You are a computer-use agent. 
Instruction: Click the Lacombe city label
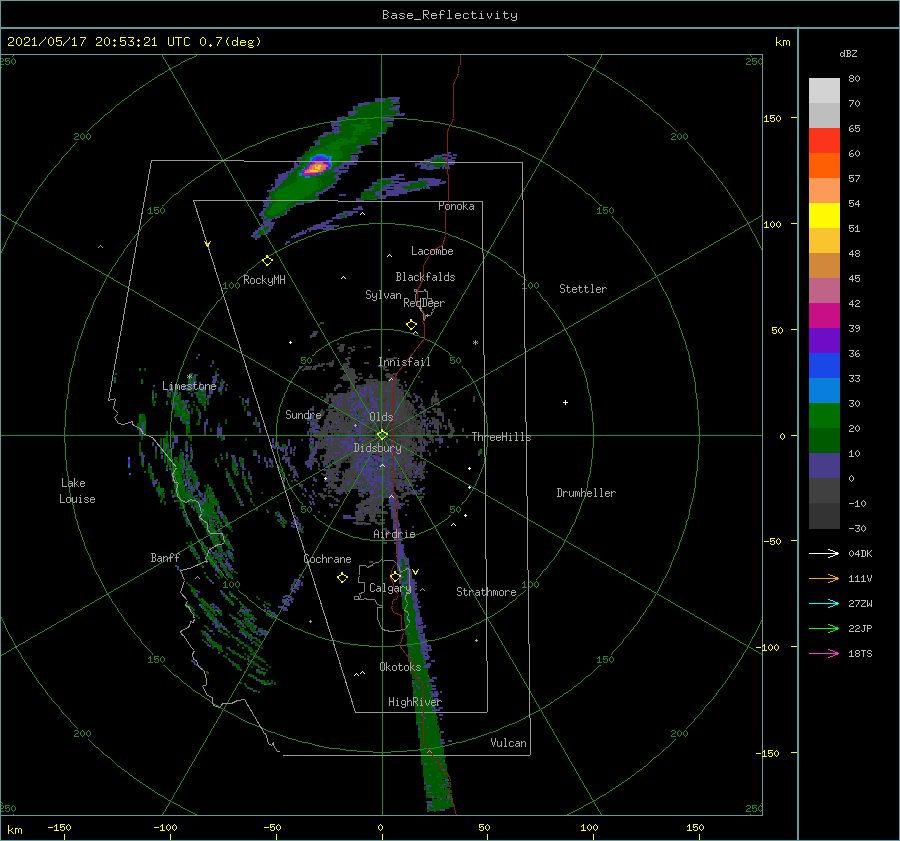432,251
